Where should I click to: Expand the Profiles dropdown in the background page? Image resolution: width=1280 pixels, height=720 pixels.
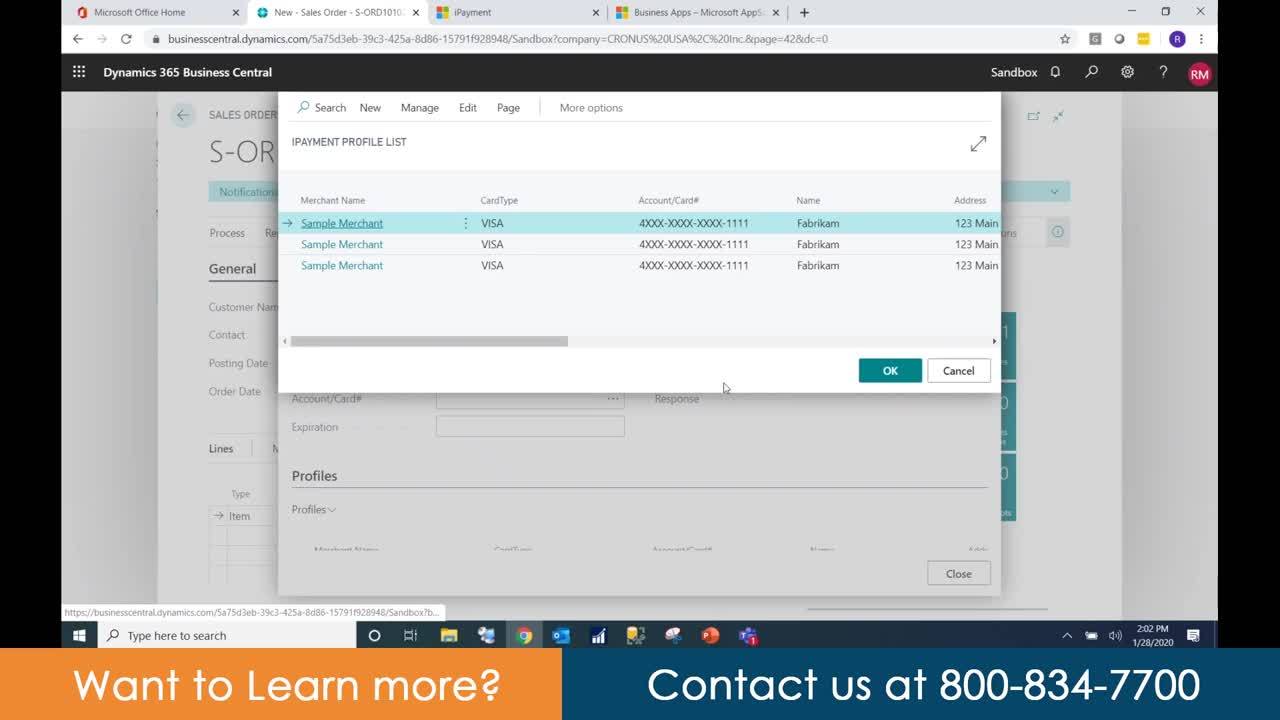click(314, 510)
